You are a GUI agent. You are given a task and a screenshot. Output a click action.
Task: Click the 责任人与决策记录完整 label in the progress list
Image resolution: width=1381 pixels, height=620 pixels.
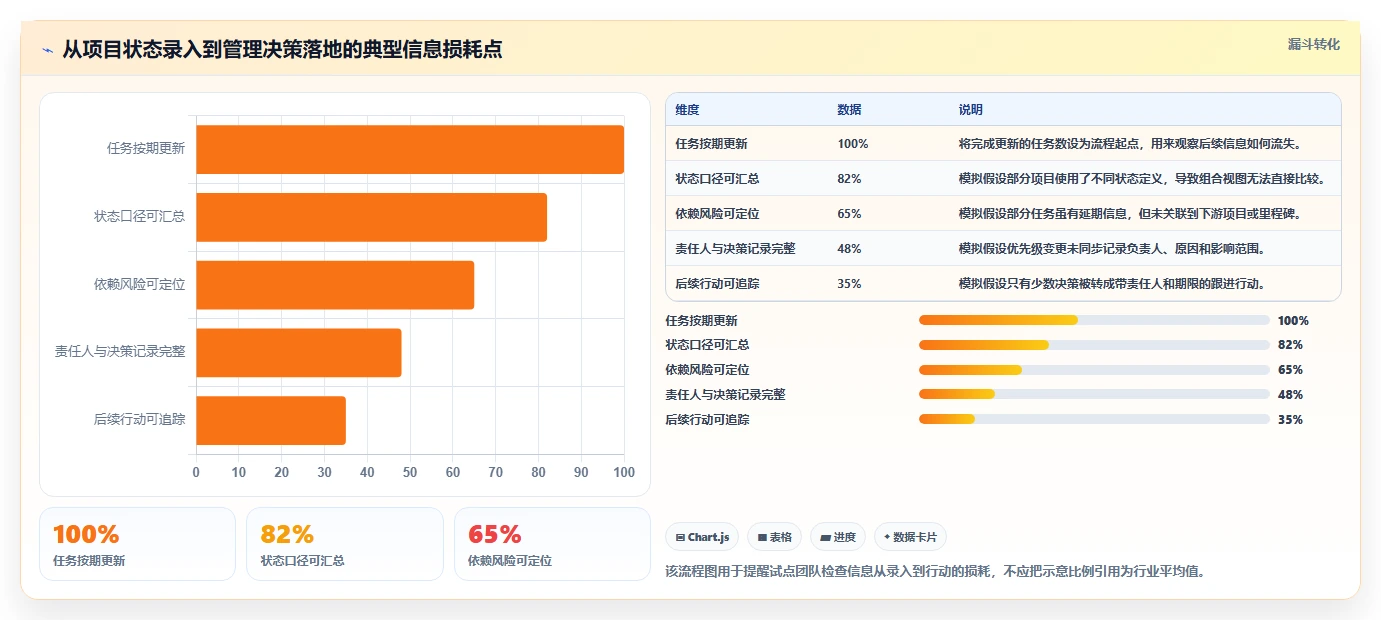726,395
